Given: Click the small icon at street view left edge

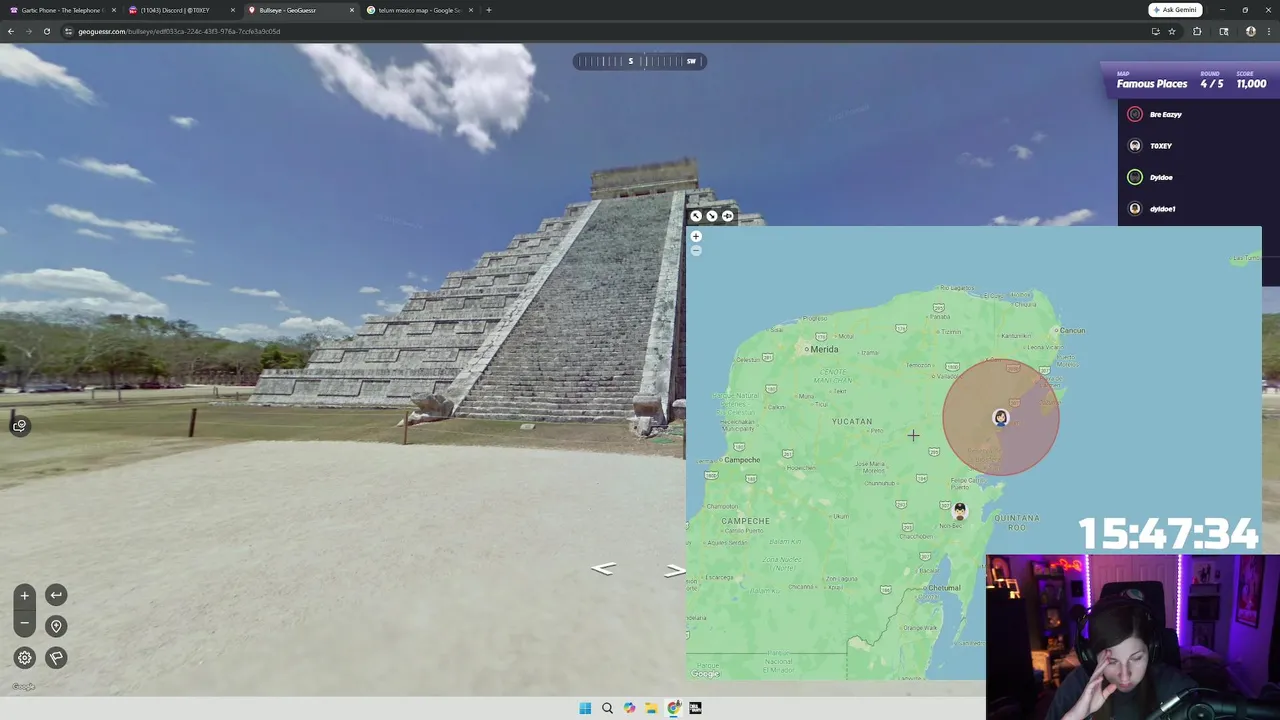Looking at the screenshot, I should coord(19,426).
